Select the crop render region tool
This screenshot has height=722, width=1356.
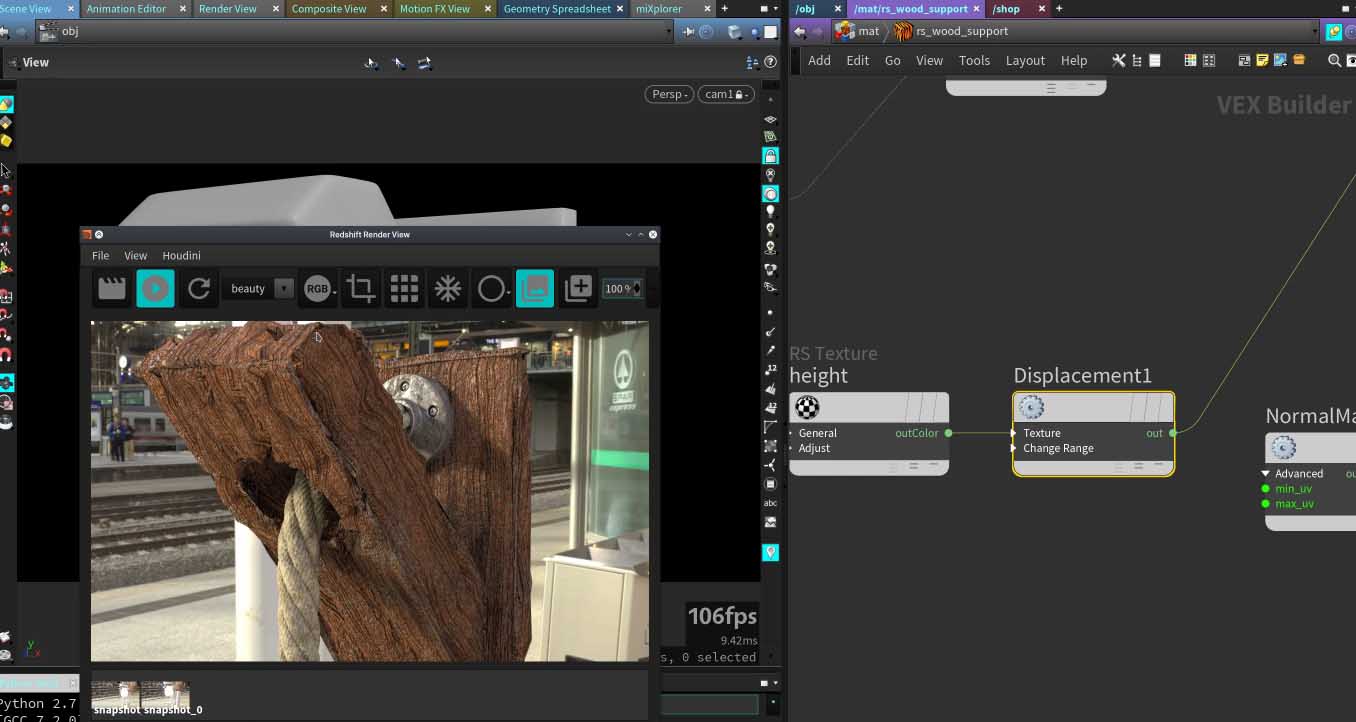point(360,289)
